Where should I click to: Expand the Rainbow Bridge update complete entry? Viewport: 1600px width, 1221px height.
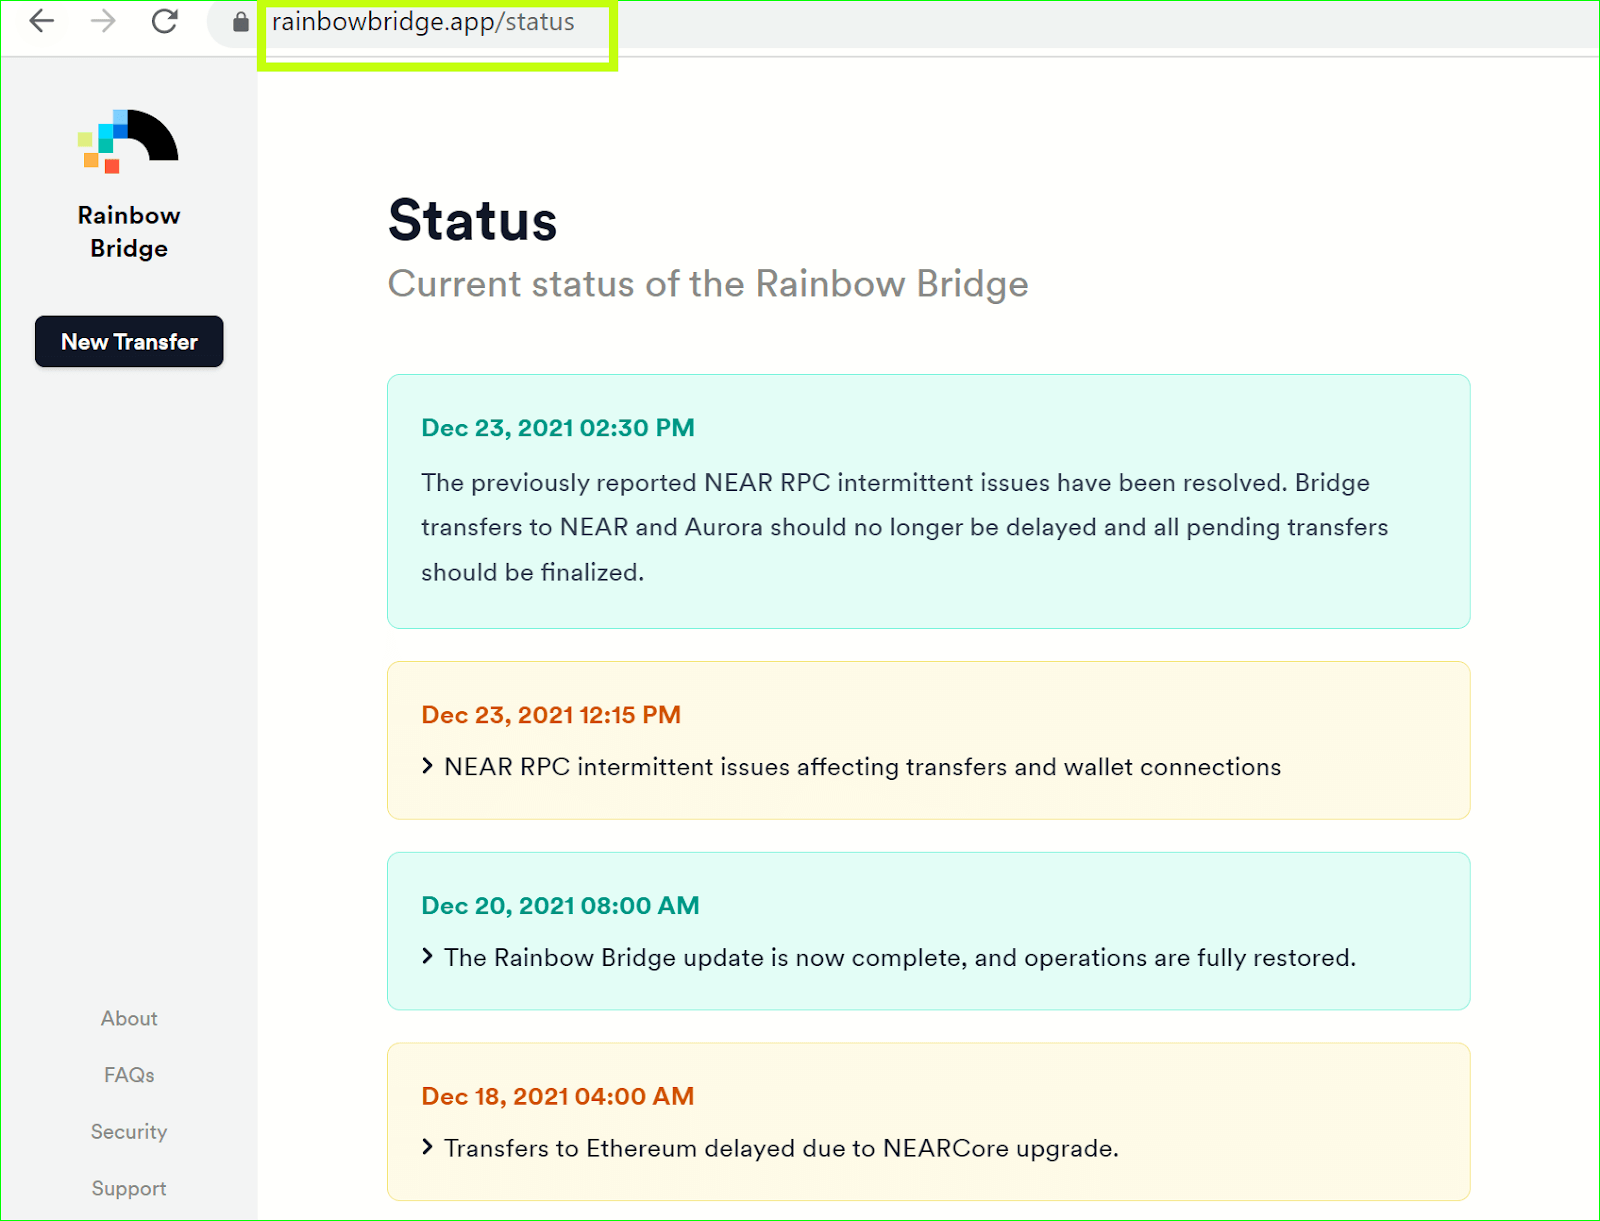click(x=900, y=957)
